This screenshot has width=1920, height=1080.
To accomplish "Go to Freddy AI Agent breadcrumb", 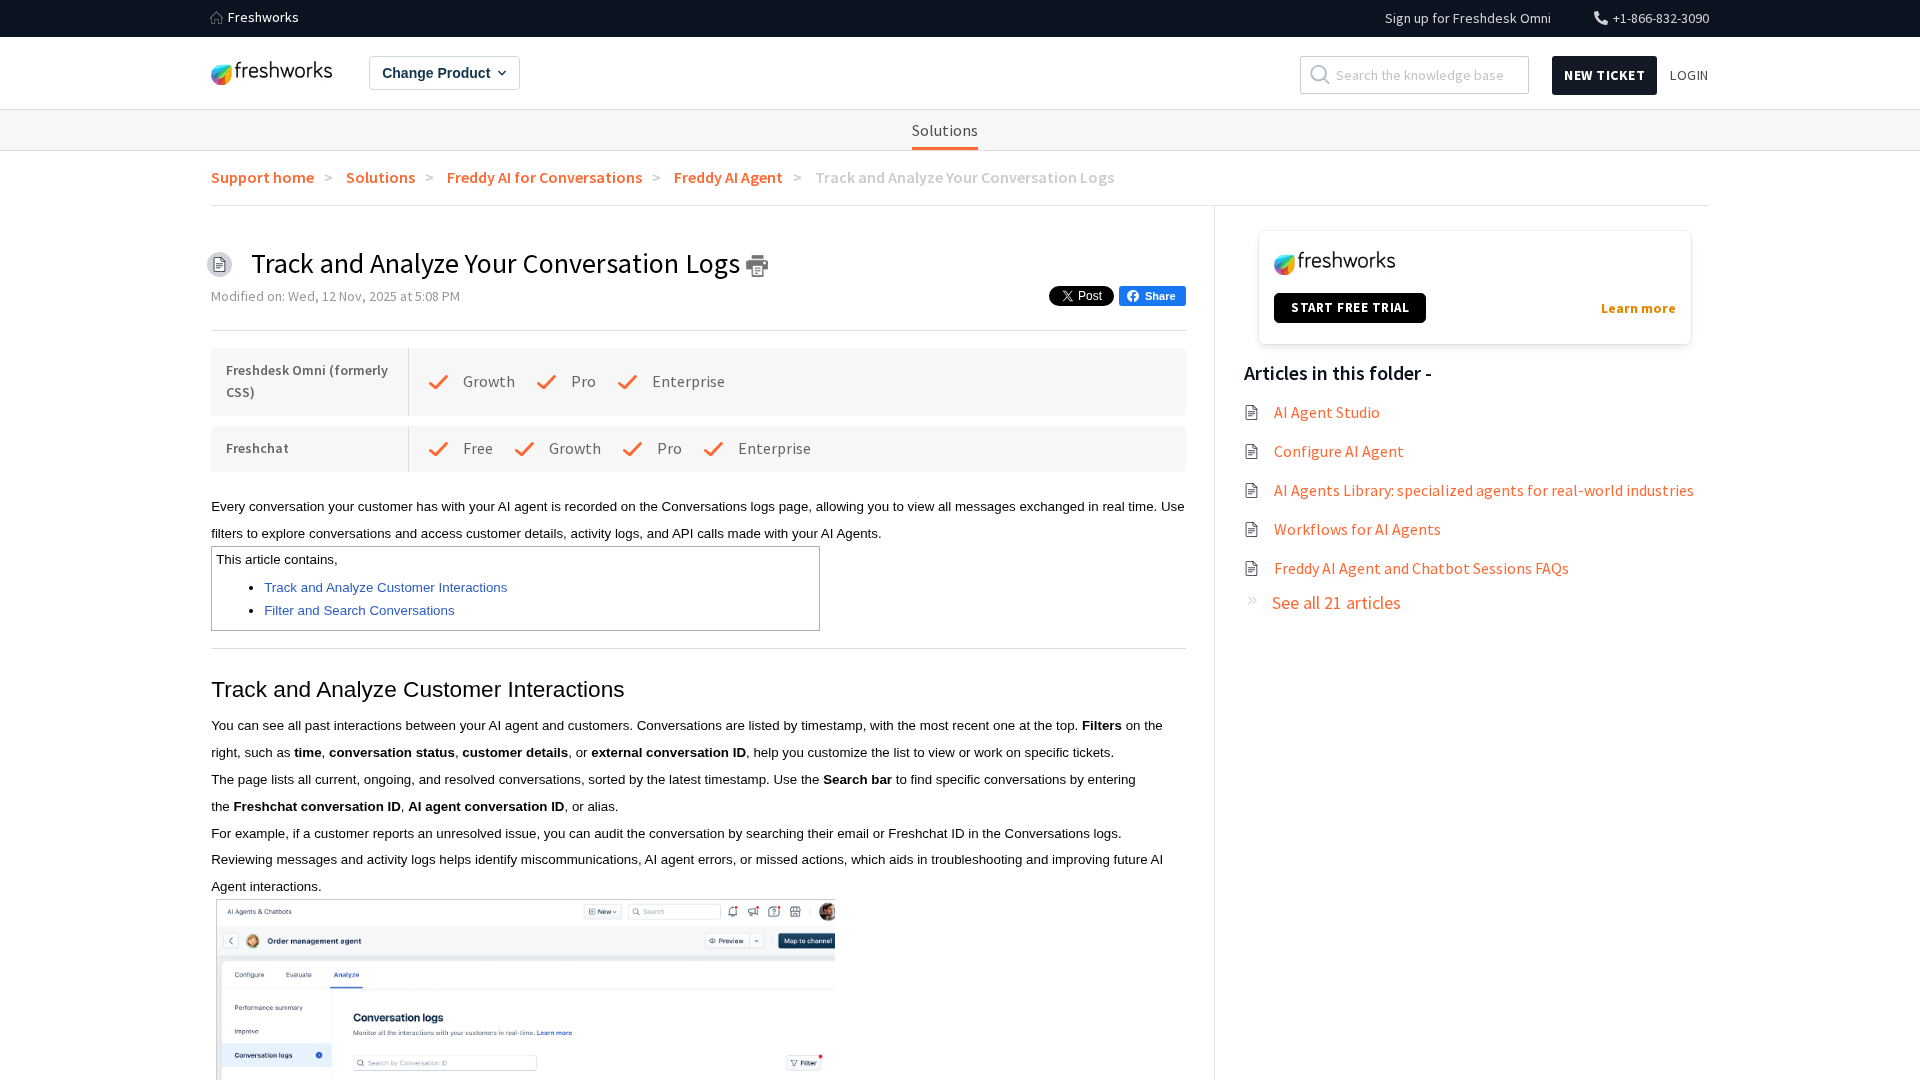I will tap(728, 177).
